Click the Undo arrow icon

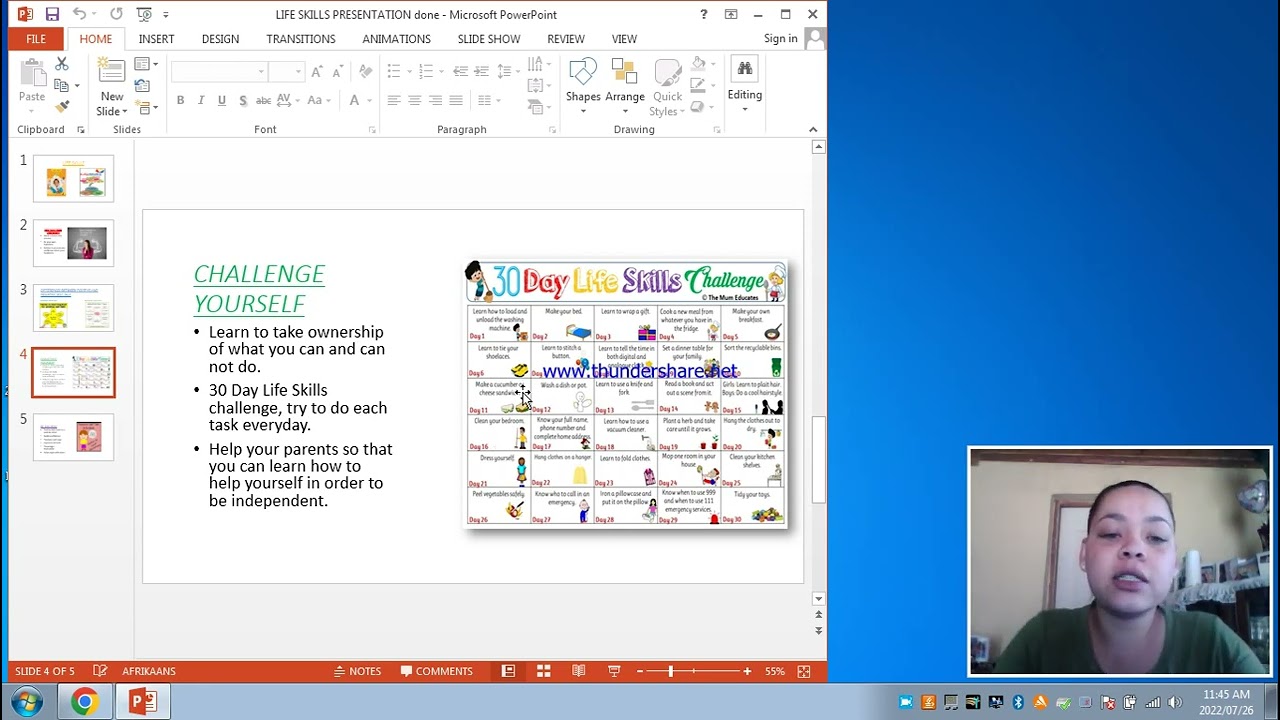pyautogui.click(x=79, y=14)
